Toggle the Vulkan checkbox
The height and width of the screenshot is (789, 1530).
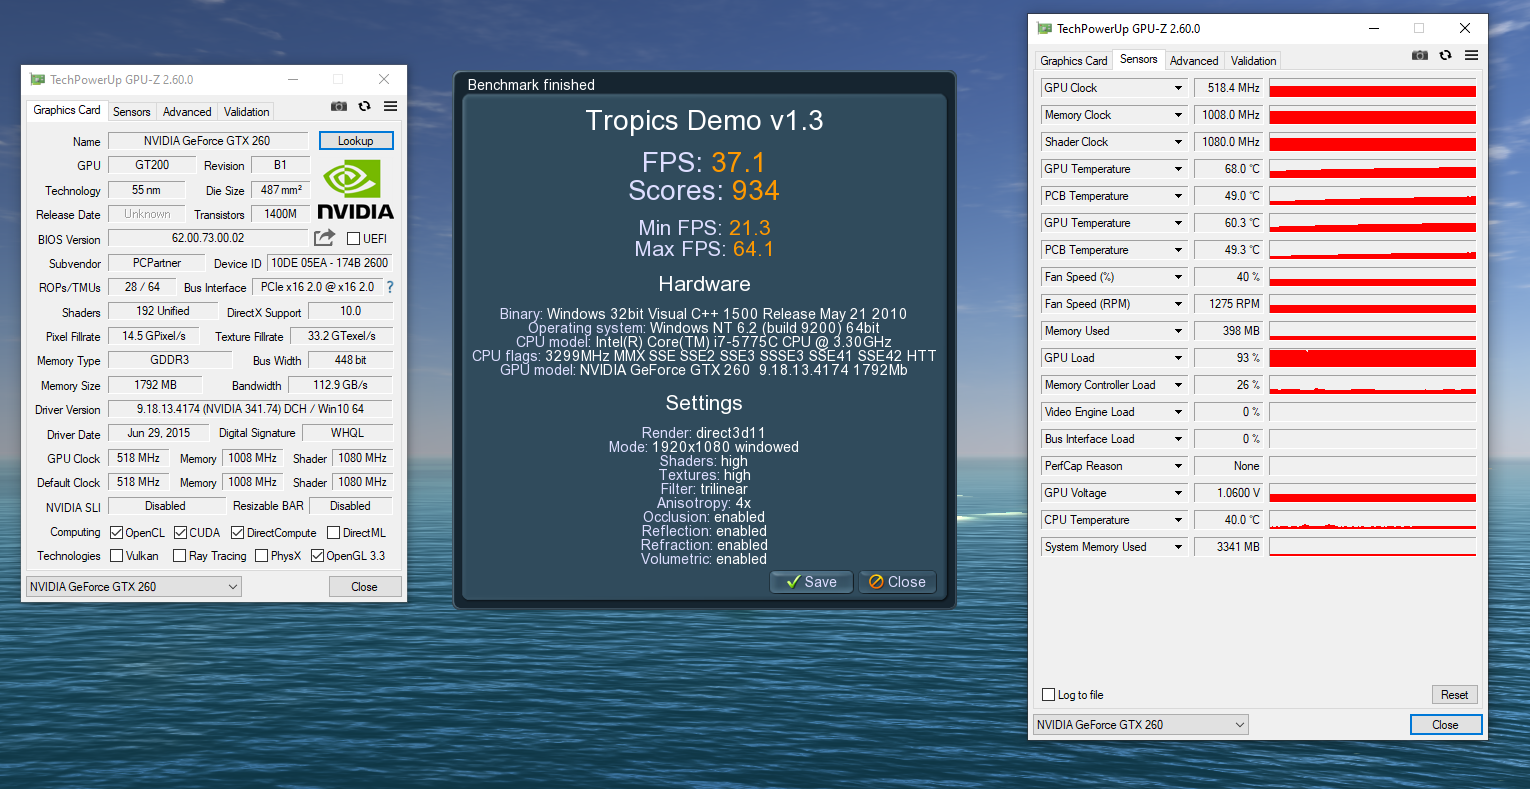point(116,556)
